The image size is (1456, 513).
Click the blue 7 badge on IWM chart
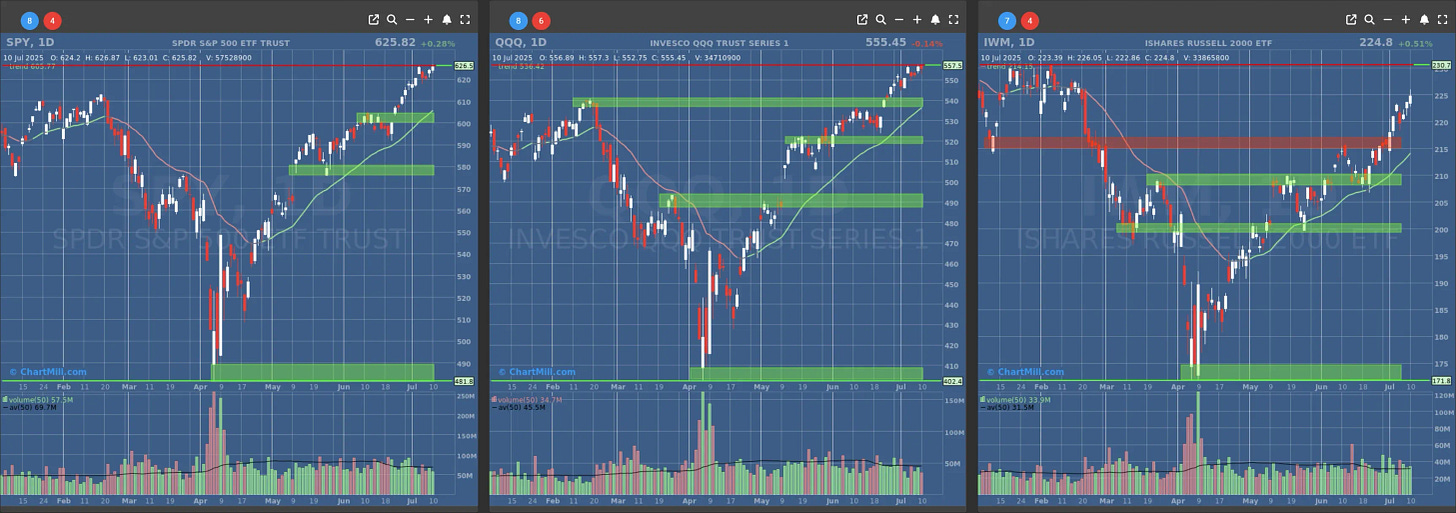pyautogui.click(x=1006, y=20)
